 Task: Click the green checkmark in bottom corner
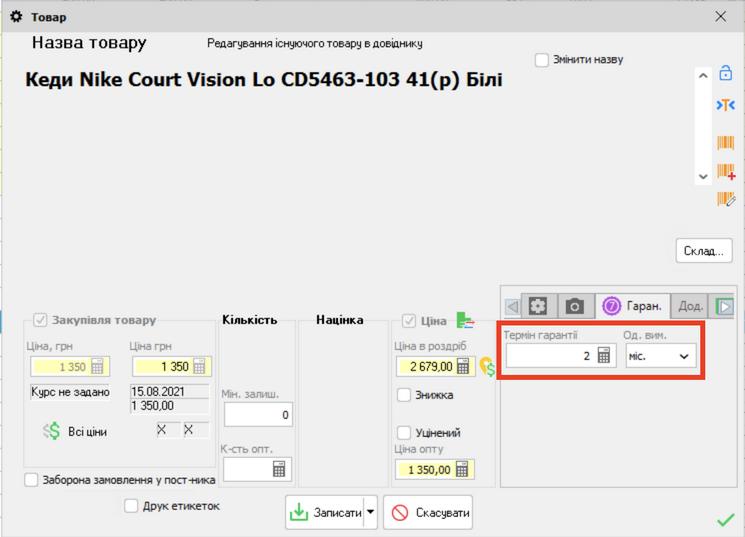(x=726, y=519)
